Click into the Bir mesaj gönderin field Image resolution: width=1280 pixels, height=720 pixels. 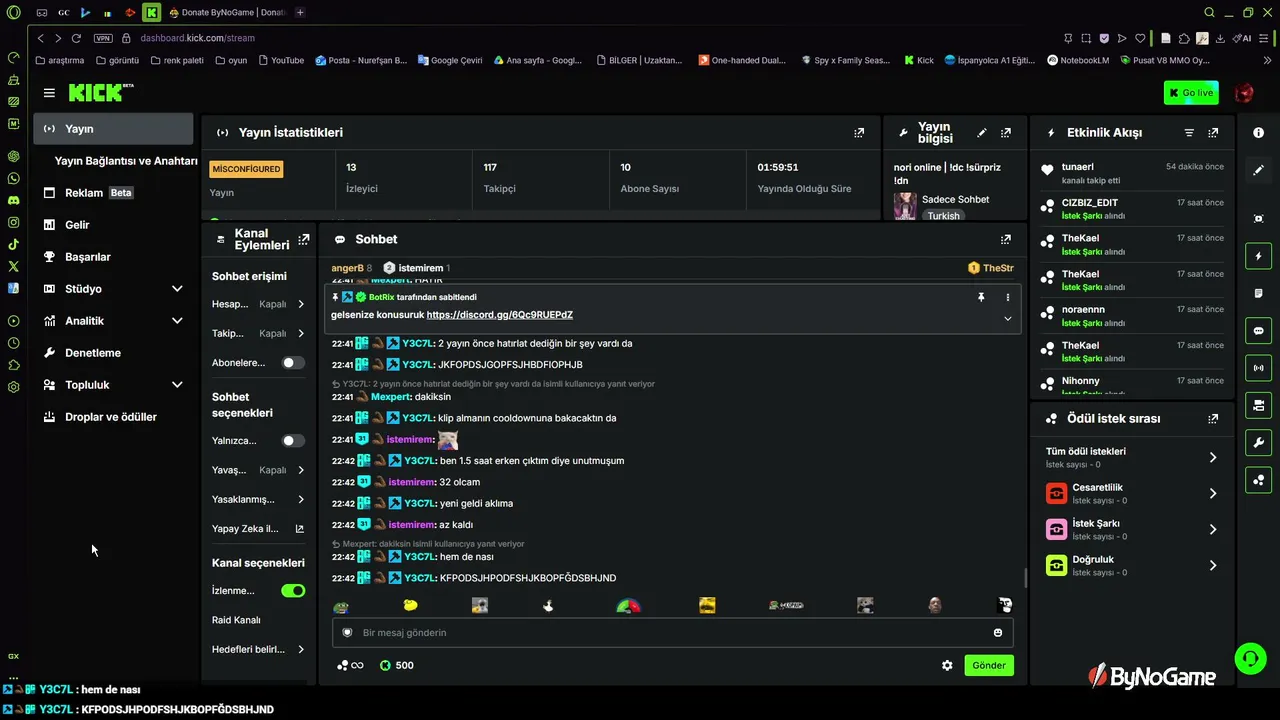coord(672,632)
